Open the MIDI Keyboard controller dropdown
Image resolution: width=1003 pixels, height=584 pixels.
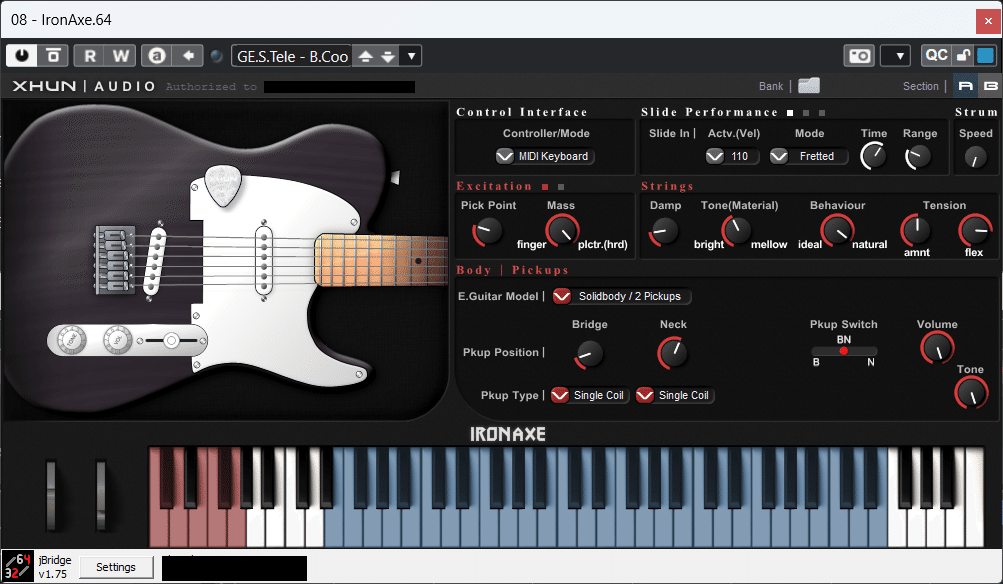544,156
